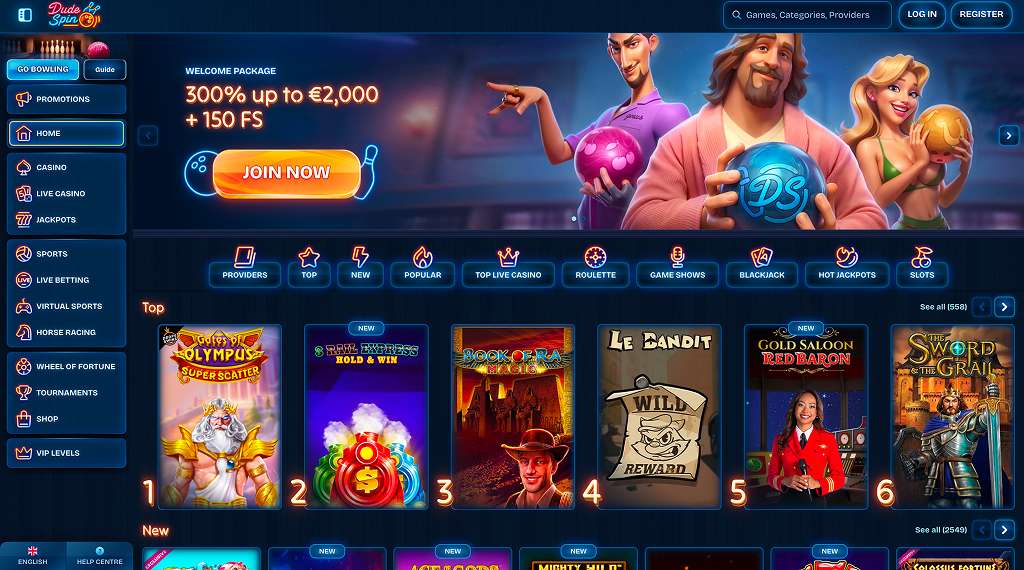This screenshot has width=1024, height=570.
Task: Click the REGISTER button
Action: click(981, 15)
